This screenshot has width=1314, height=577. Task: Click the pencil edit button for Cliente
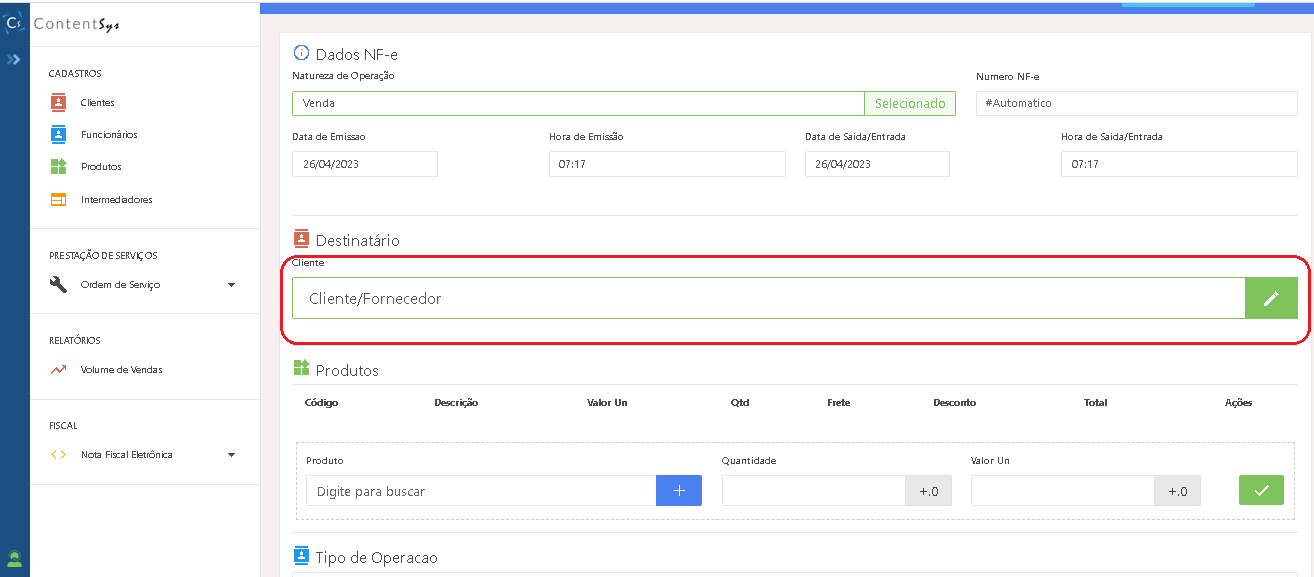[x=1271, y=298]
